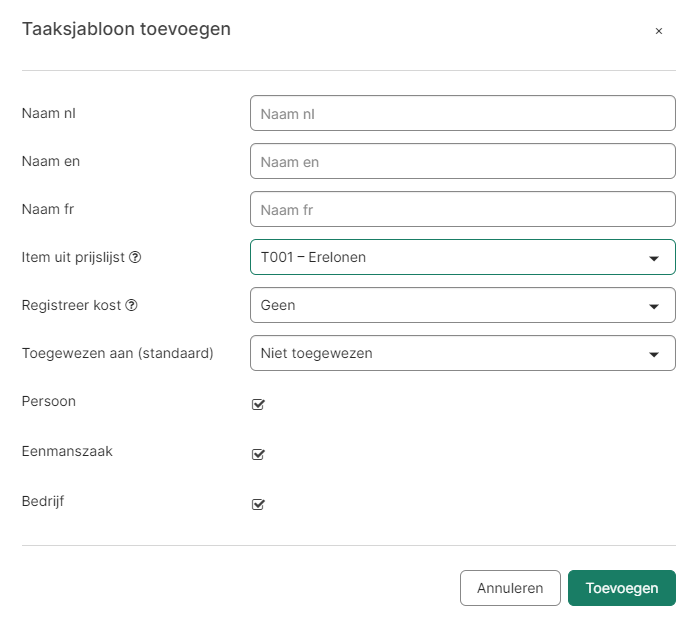Open the Item uit prijslijst dropdown
This screenshot has height=622, width=695.
coord(463,257)
